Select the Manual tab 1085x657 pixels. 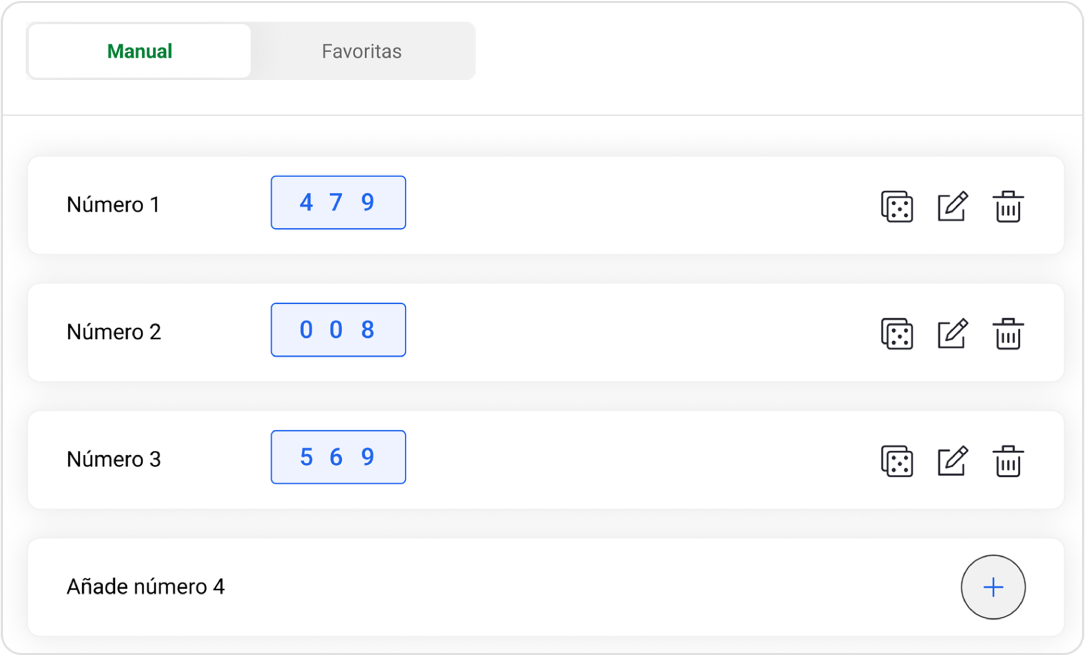point(140,51)
